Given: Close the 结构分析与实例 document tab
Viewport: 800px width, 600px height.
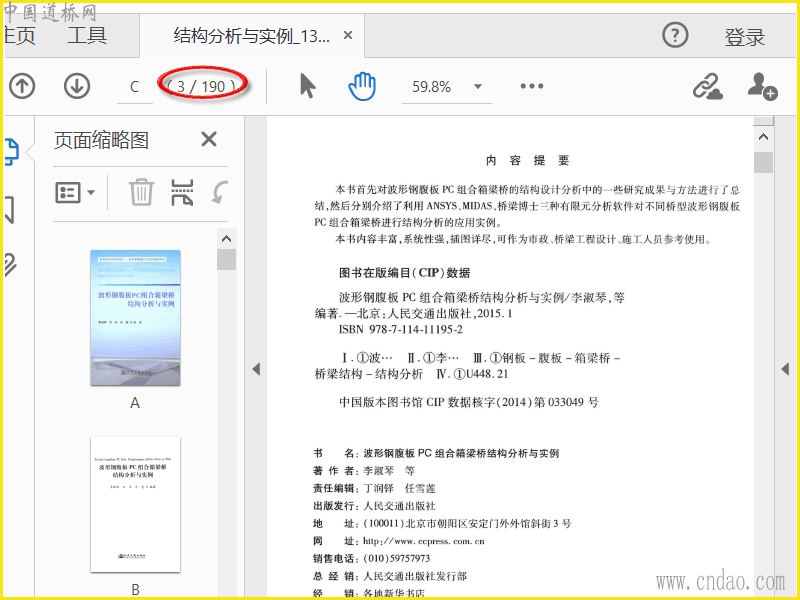Looking at the screenshot, I should [x=348, y=35].
